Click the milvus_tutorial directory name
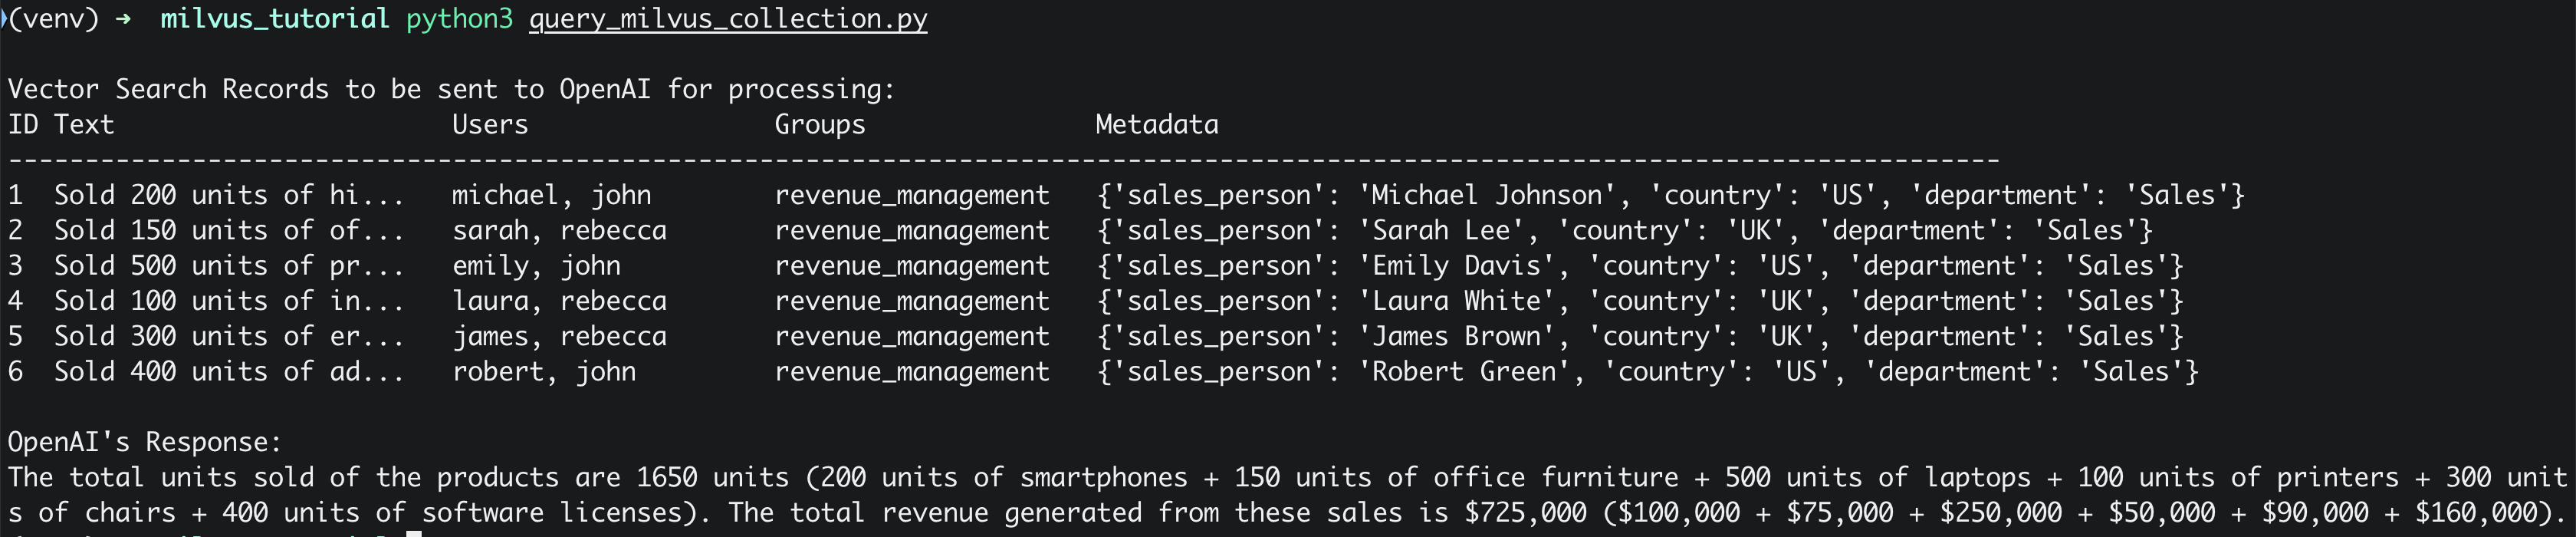Image resolution: width=2576 pixels, height=537 pixels. pos(275,19)
